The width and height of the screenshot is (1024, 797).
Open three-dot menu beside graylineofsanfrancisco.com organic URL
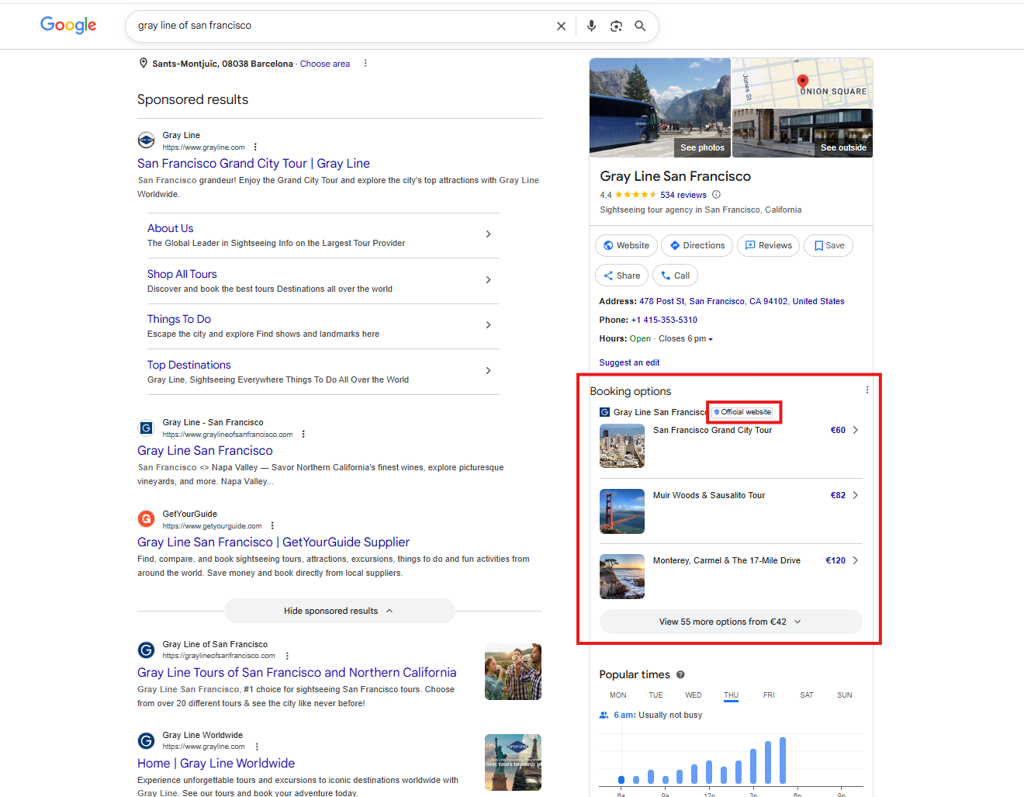(287, 655)
